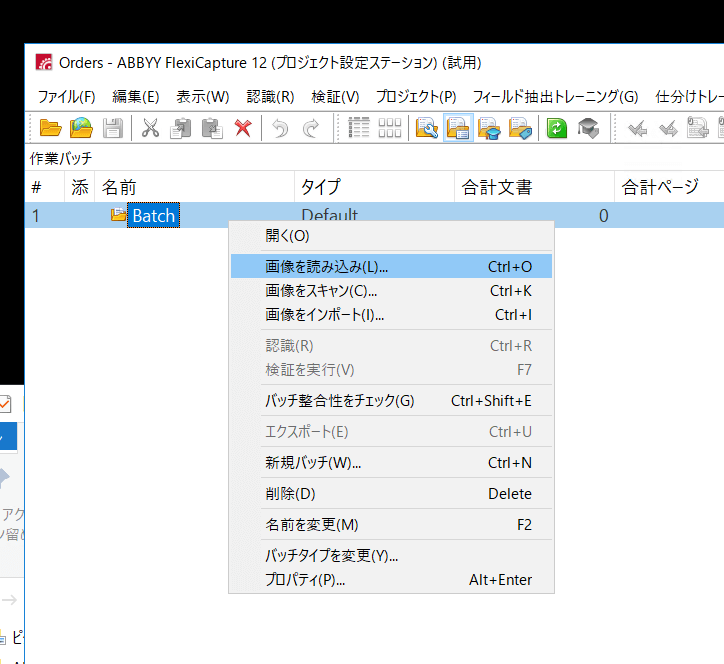Viewport: 724px width, 664px height.
Task: Click the ABBYY FlexiCapture title bar icon
Action: point(44,62)
